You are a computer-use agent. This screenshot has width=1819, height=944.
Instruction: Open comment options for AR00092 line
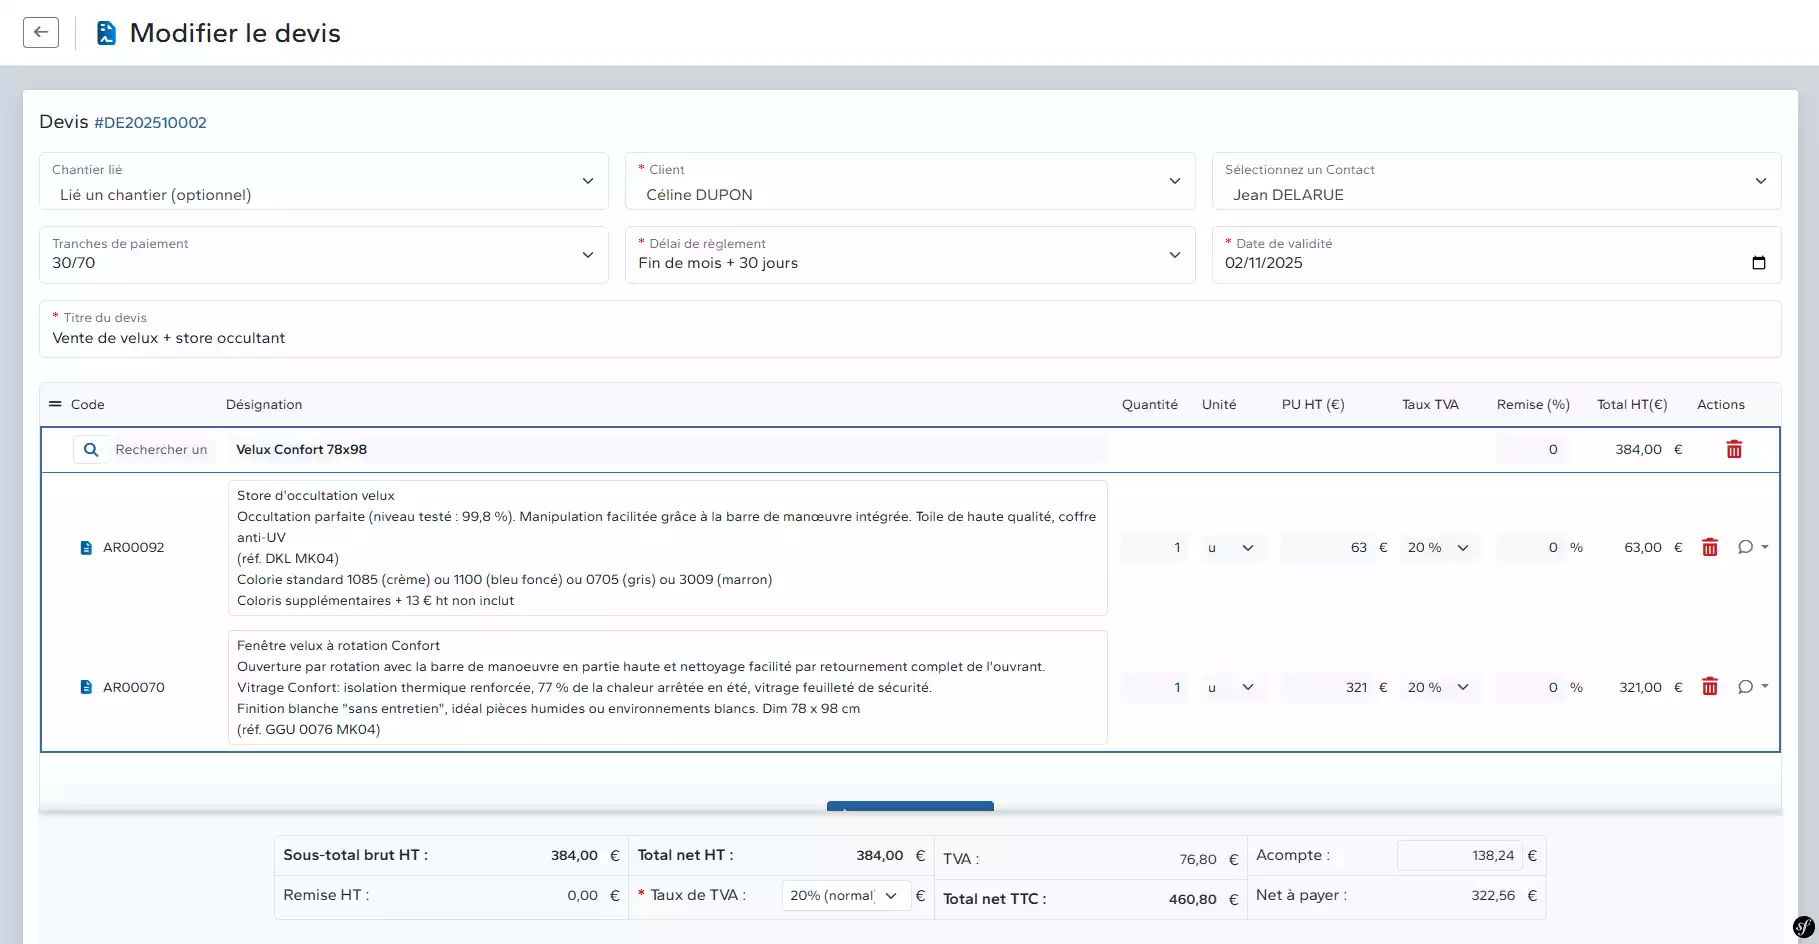pos(1752,548)
